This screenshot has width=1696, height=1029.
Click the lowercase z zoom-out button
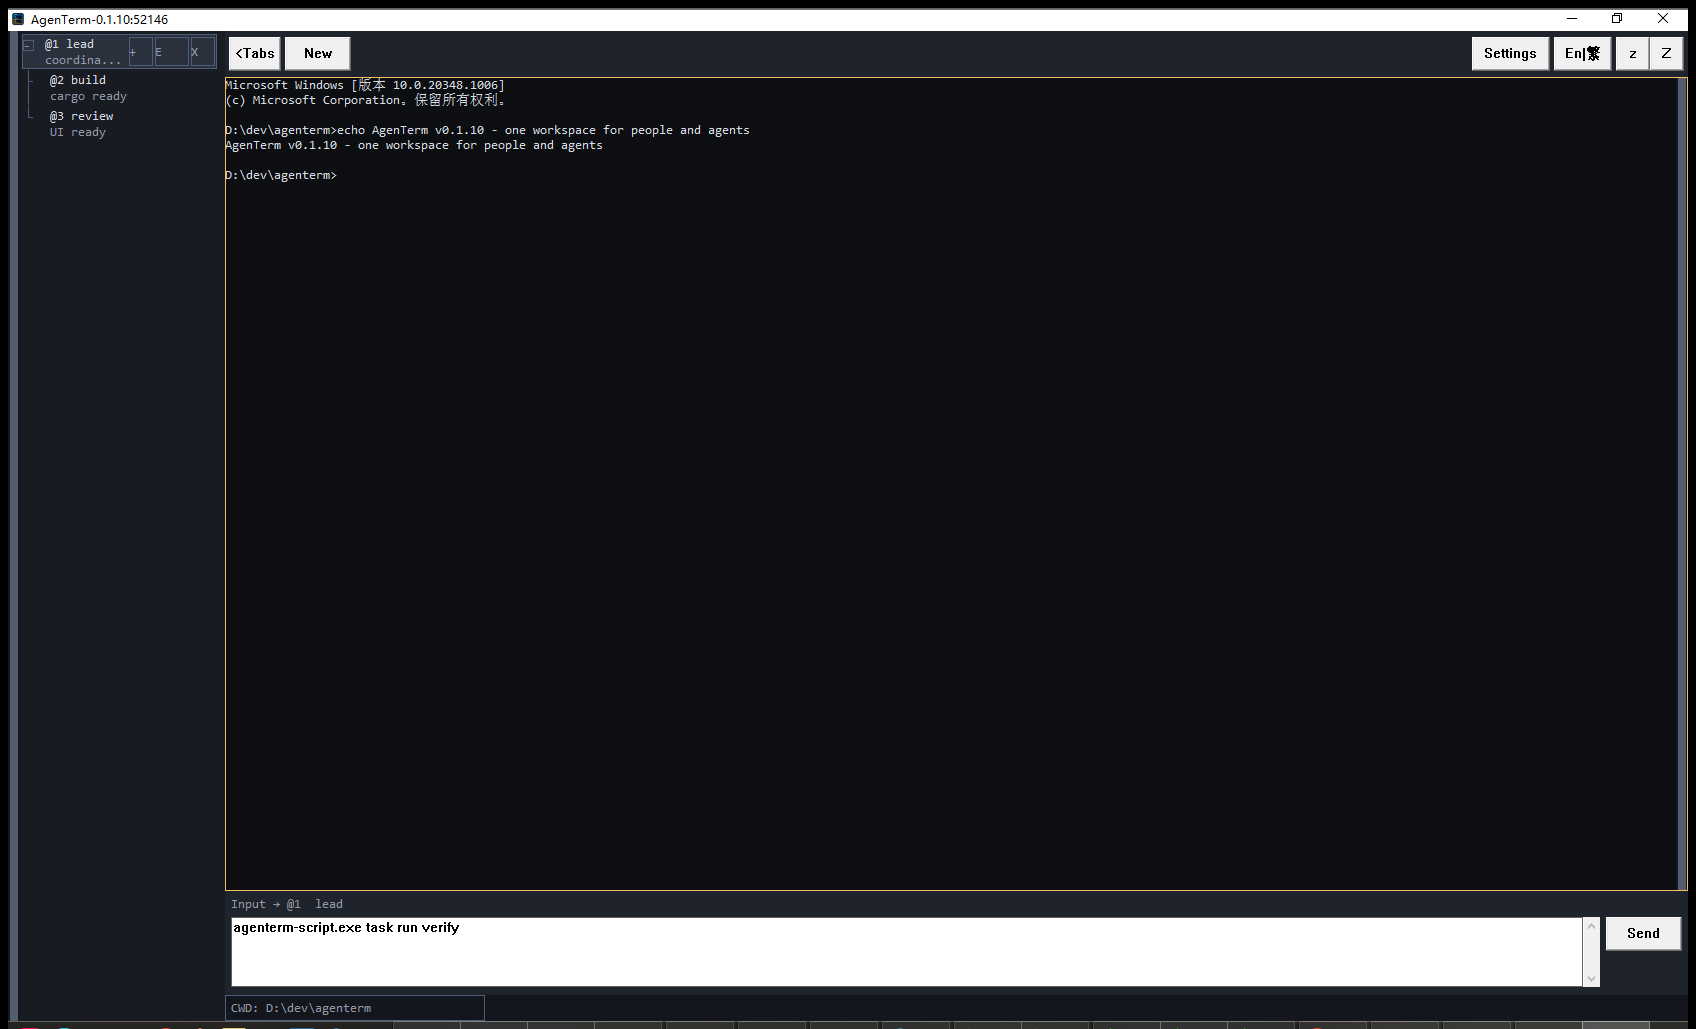(1633, 53)
